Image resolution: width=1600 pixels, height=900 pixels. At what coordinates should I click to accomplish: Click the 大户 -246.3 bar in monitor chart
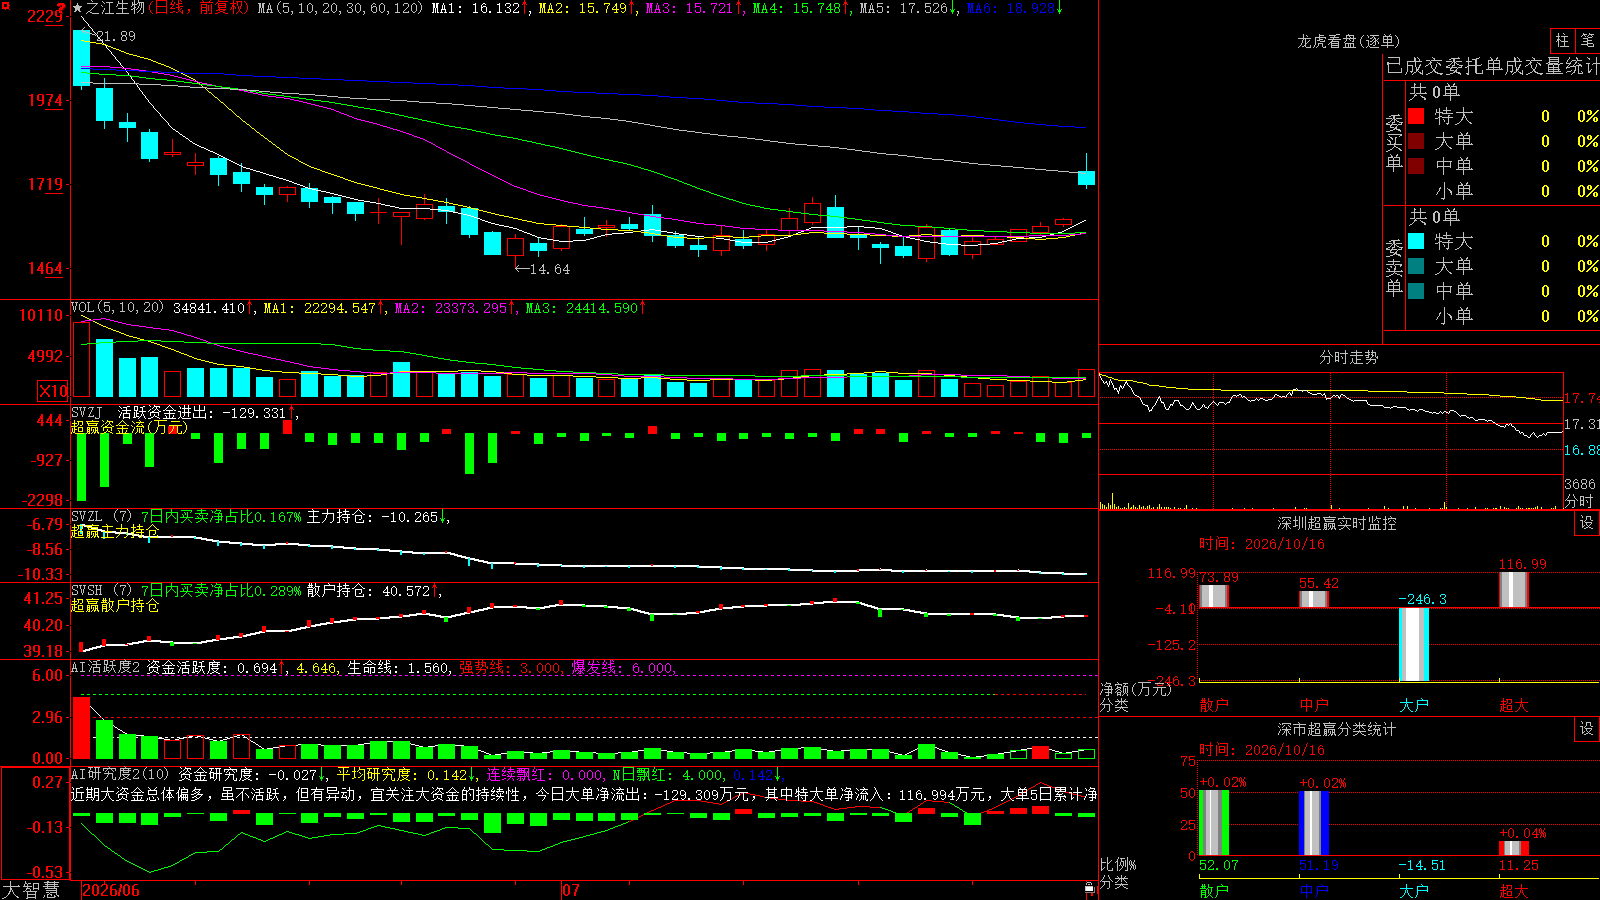point(1414,645)
